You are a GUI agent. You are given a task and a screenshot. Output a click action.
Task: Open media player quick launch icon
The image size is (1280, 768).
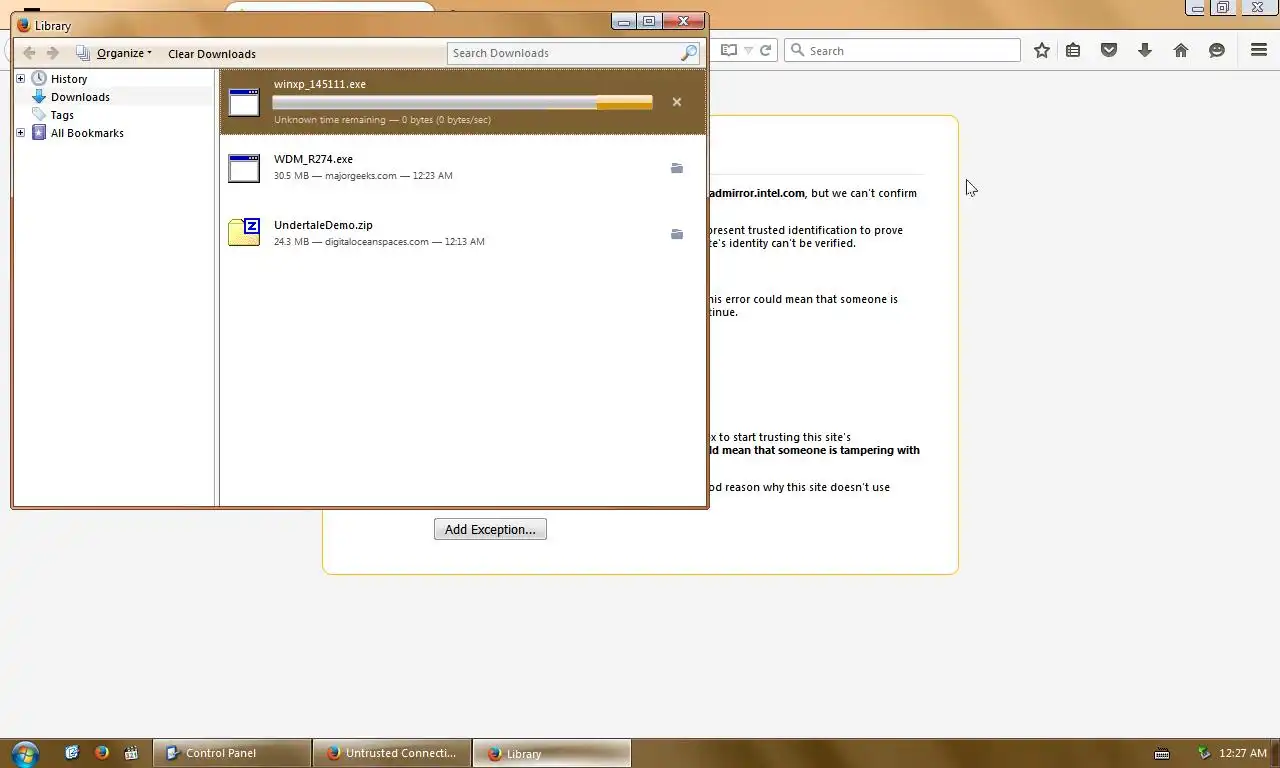130,753
